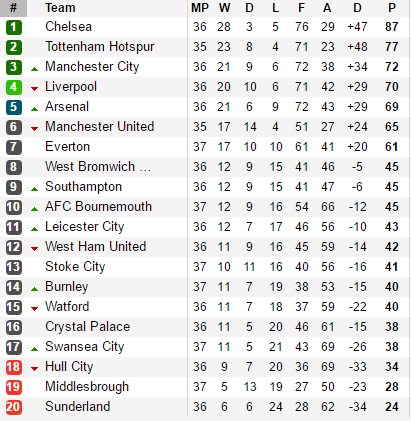Open the Crystal Palace team link
Screen dimensions: 411x421
coord(88,327)
